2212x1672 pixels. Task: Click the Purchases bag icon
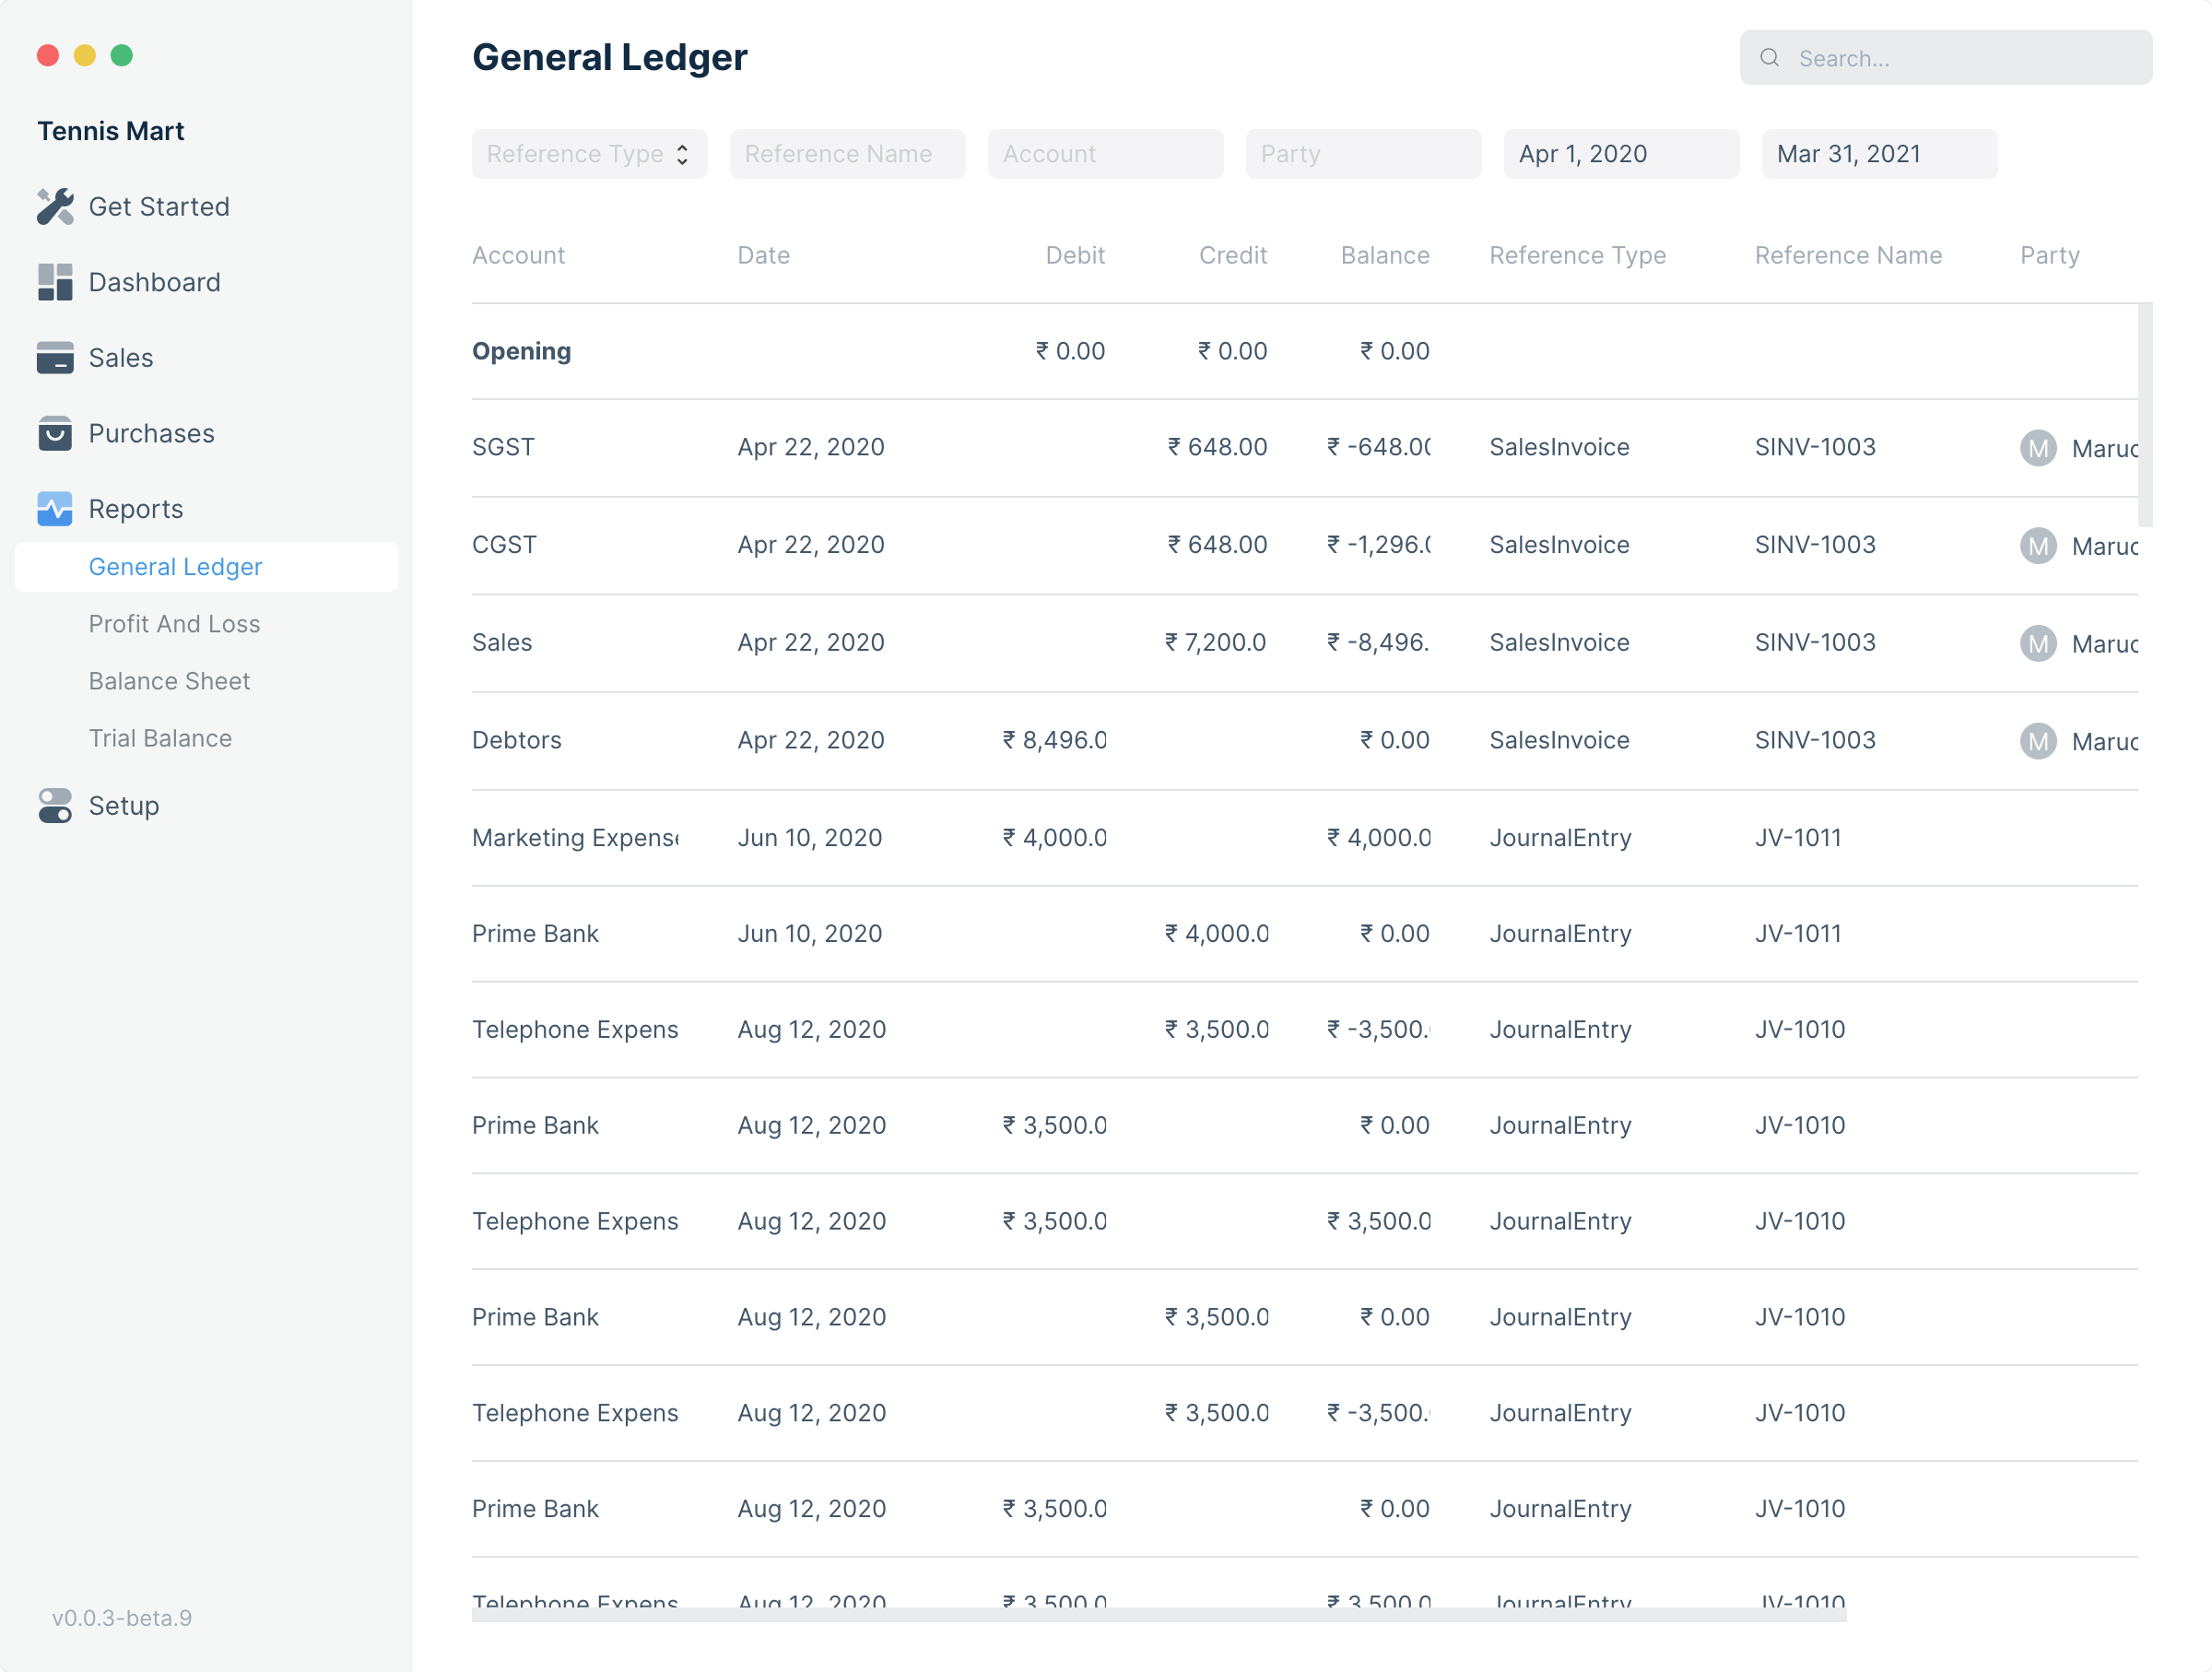pyautogui.click(x=55, y=433)
